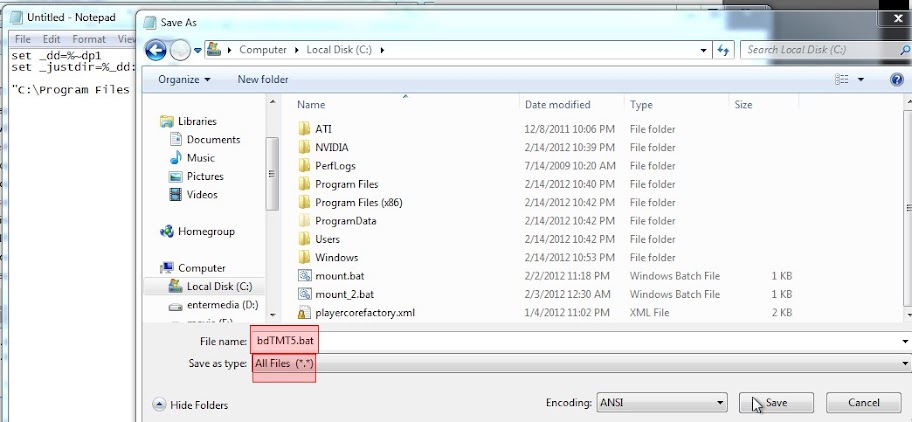Click Libraries in the navigation pane
This screenshot has width=912, height=422.
197,121
